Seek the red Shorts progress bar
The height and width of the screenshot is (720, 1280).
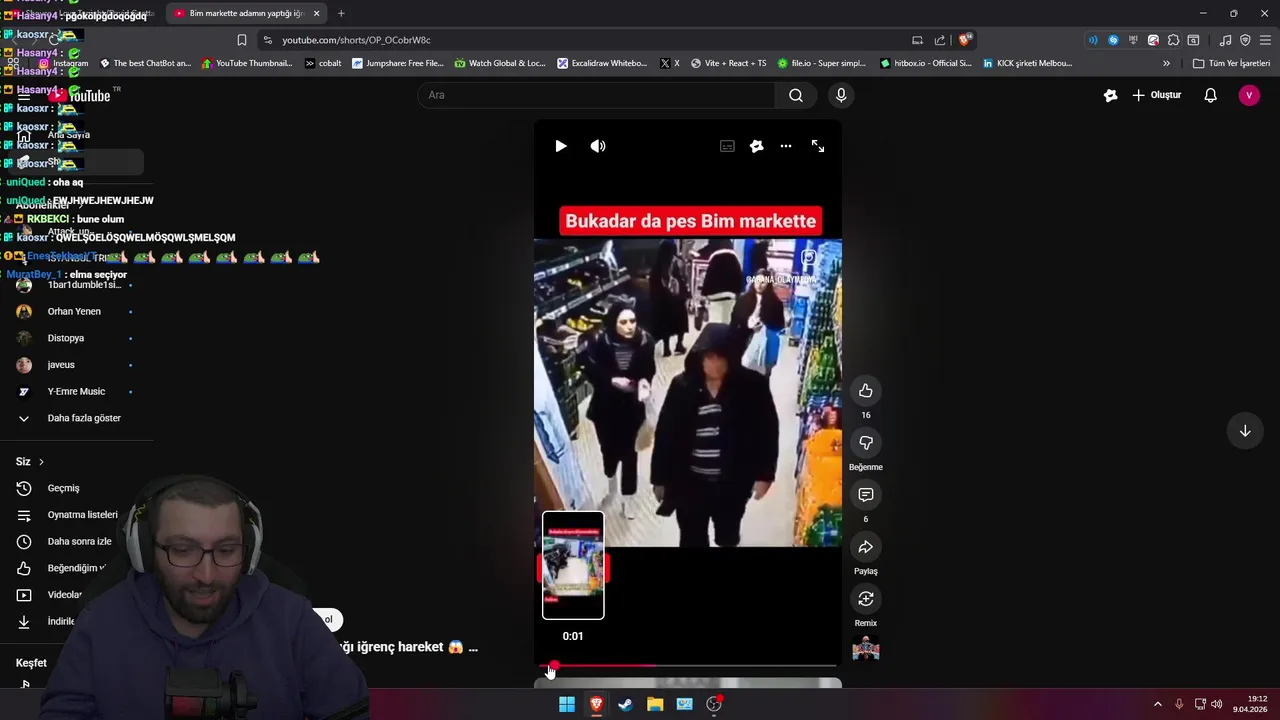[688, 666]
